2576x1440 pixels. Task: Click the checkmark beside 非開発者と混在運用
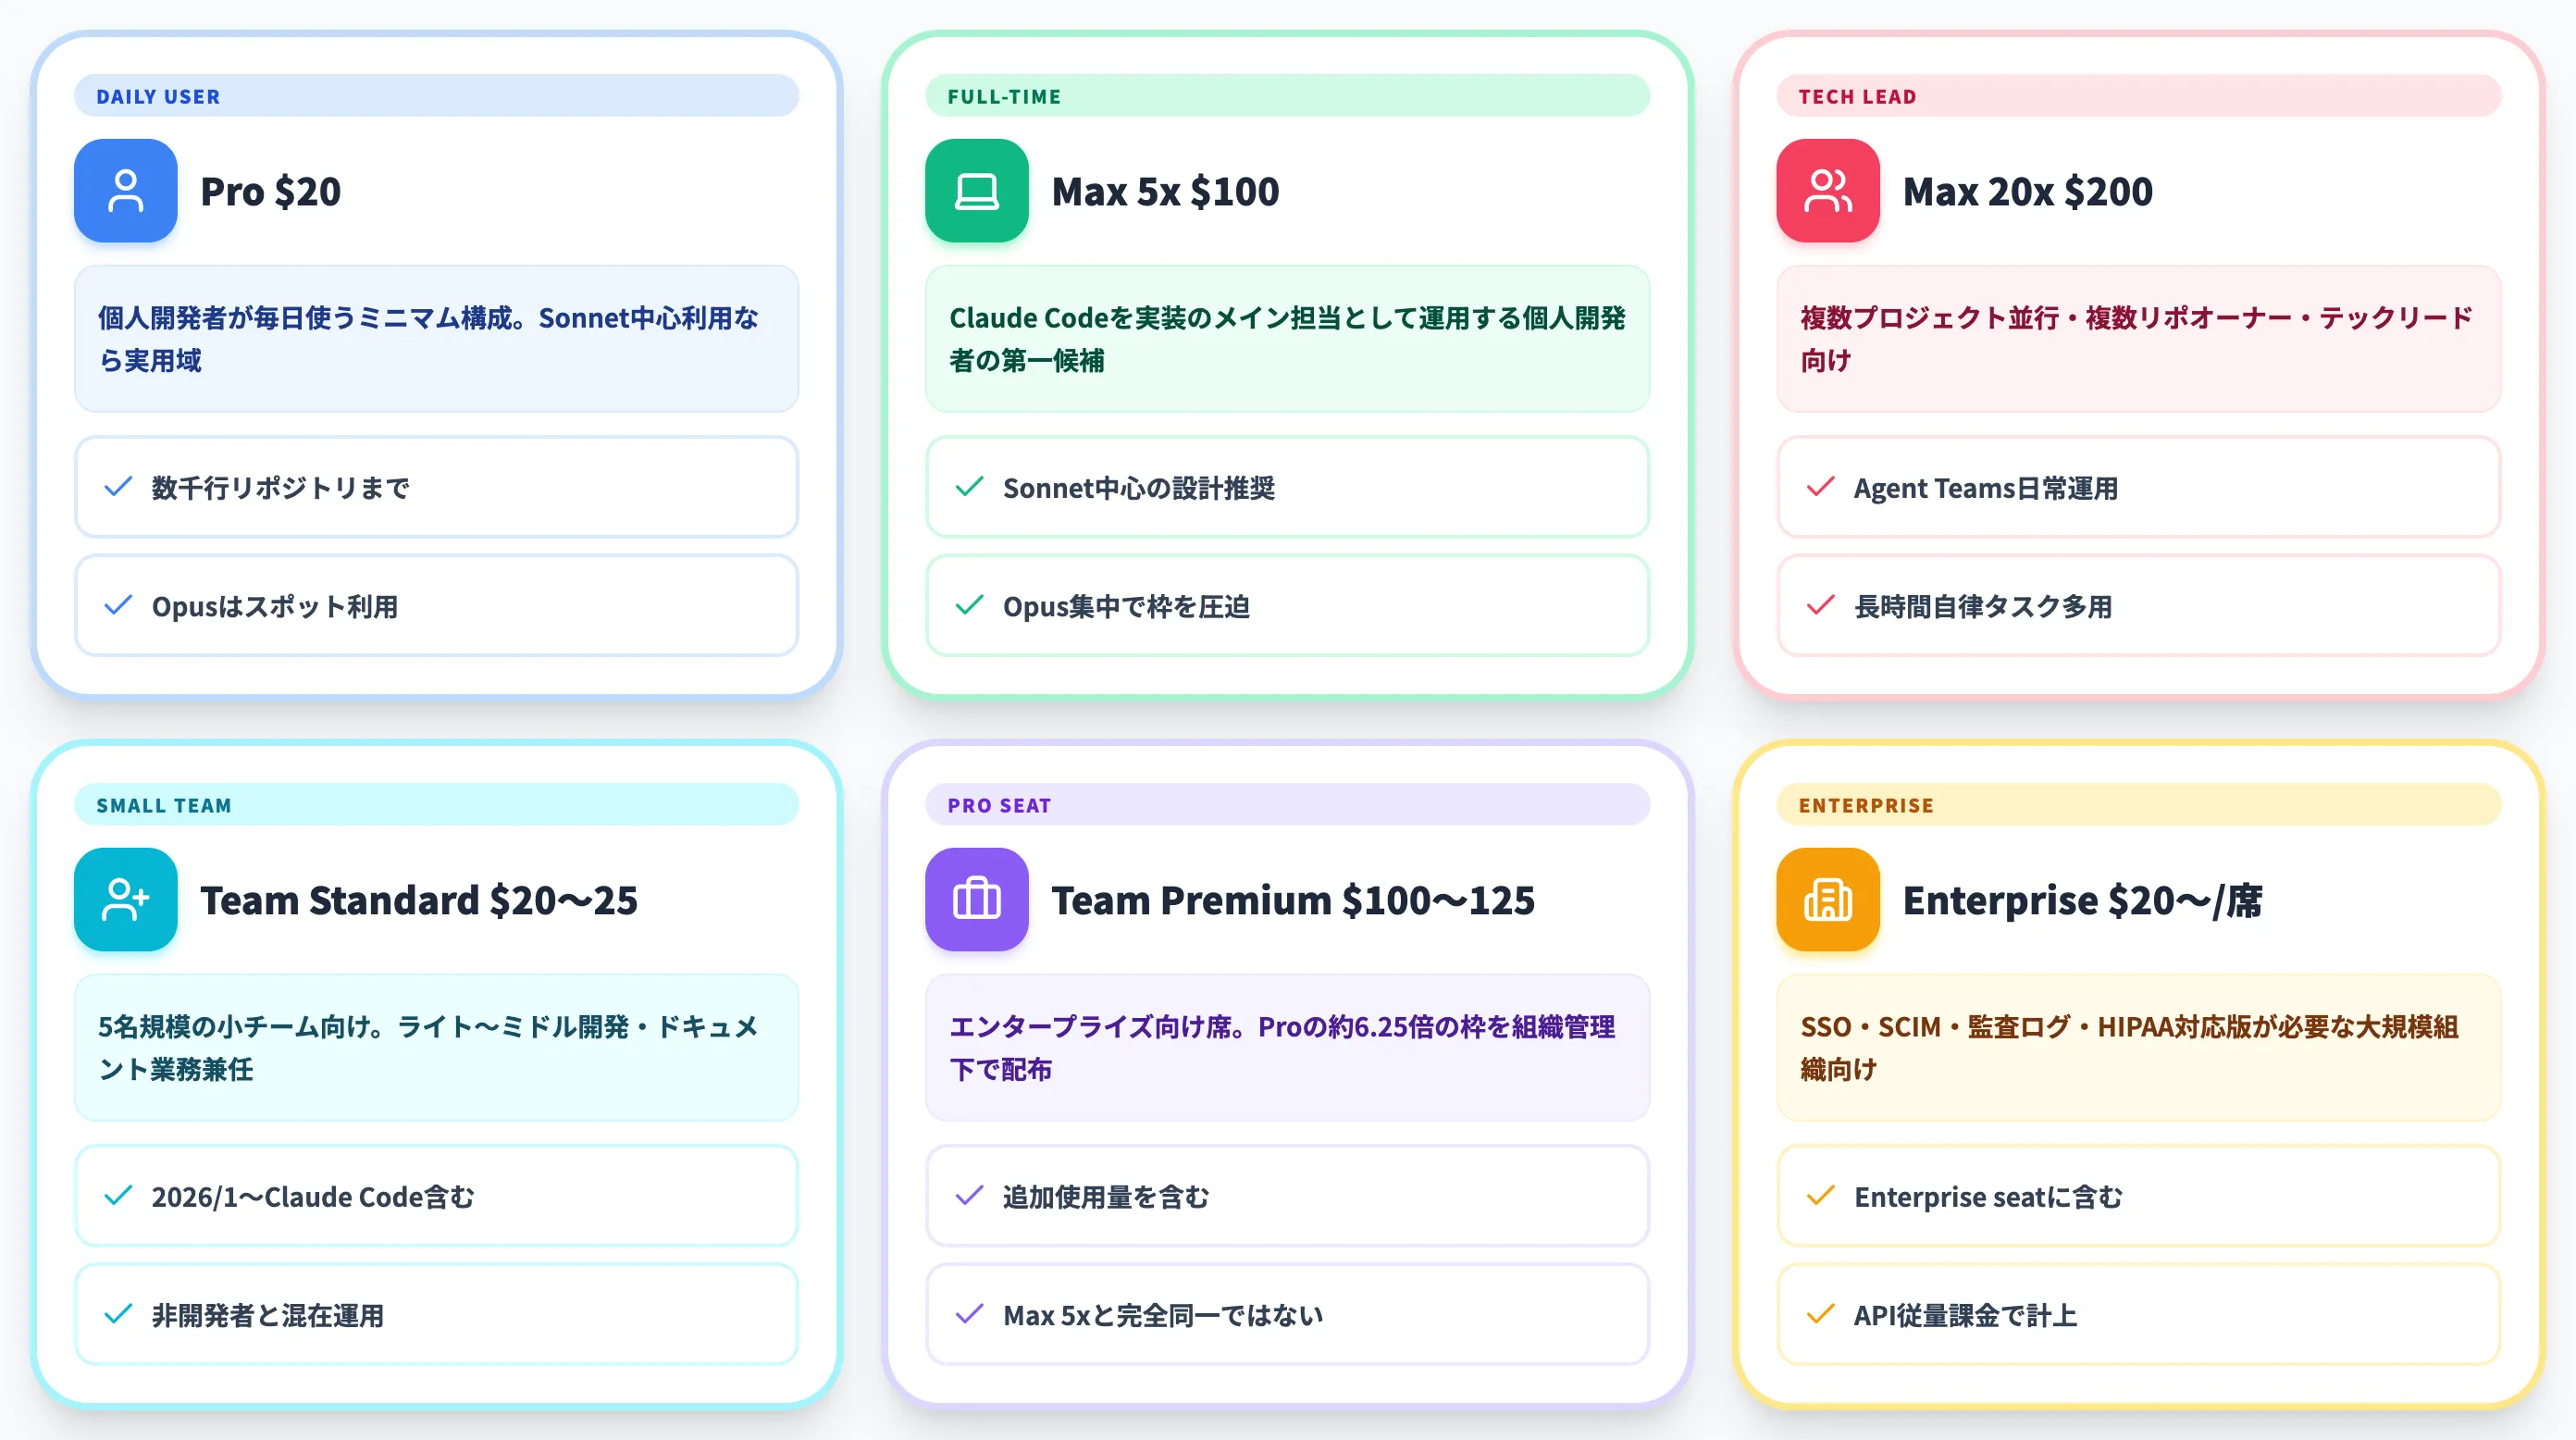pyautogui.click(x=118, y=1315)
